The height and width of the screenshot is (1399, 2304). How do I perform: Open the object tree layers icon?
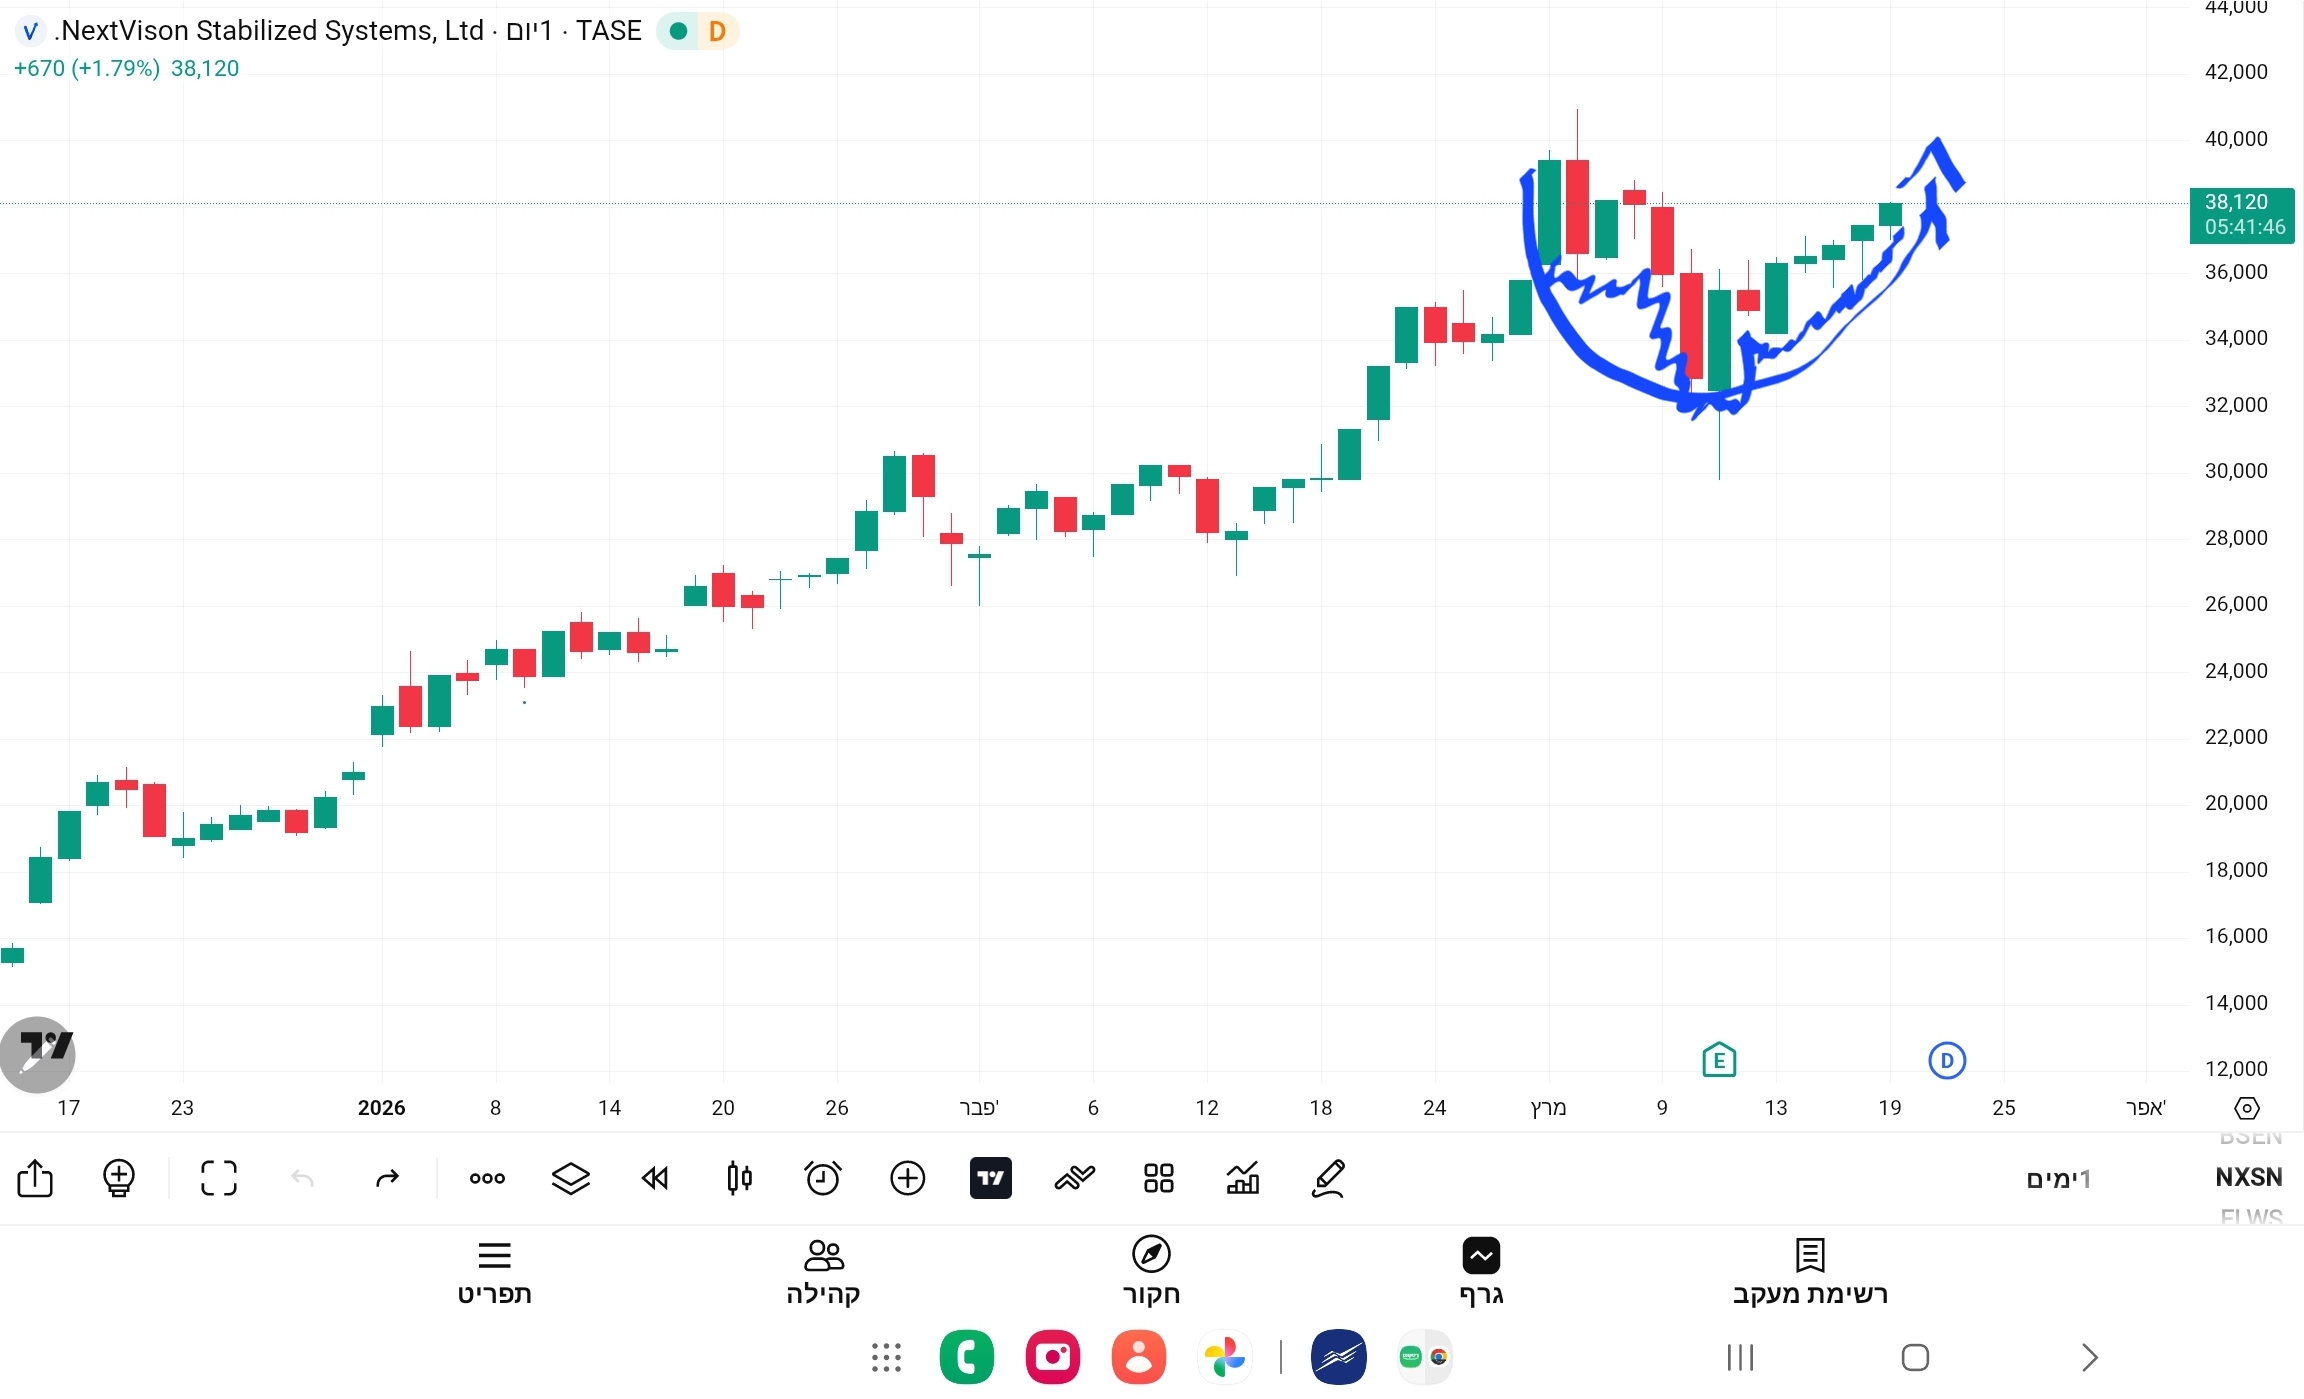[x=571, y=1178]
